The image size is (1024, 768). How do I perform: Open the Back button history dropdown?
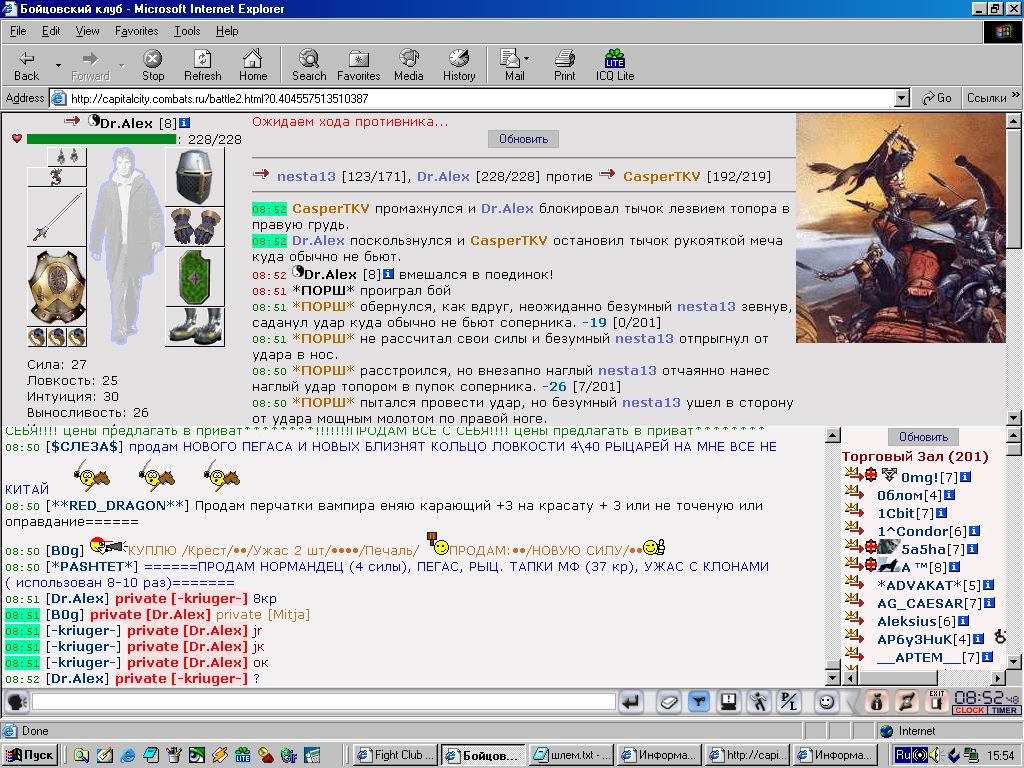pos(58,65)
